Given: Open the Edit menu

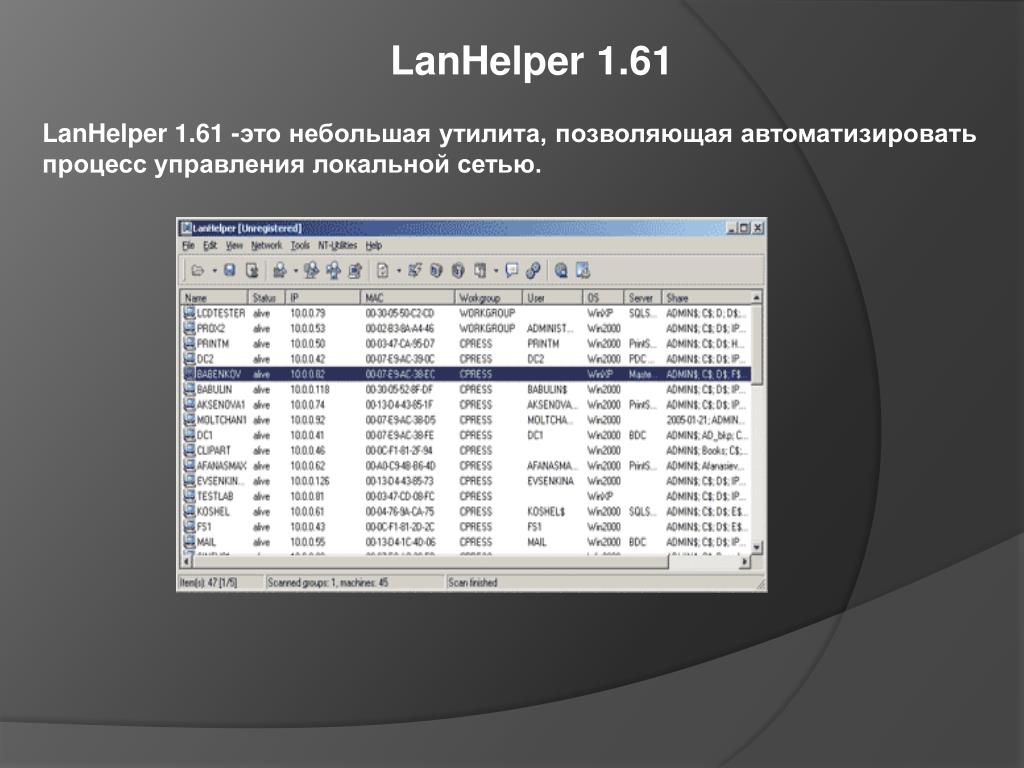Looking at the screenshot, I should (x=210, y=246).
